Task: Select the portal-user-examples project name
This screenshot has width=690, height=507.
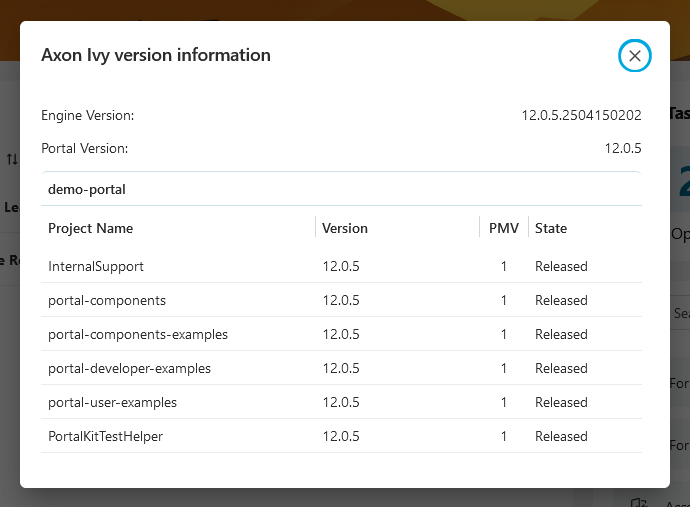Action: tap(112, 402)
